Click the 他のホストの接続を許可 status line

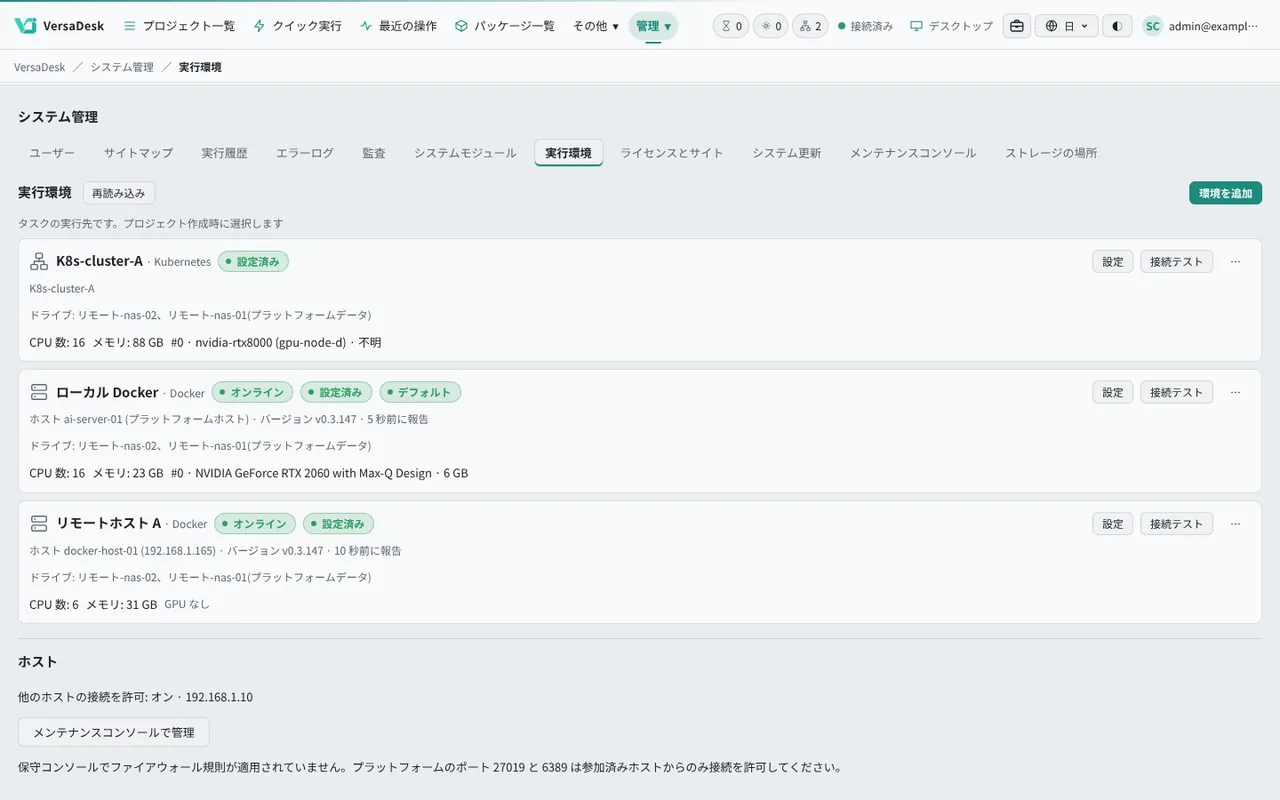(135, 697)
